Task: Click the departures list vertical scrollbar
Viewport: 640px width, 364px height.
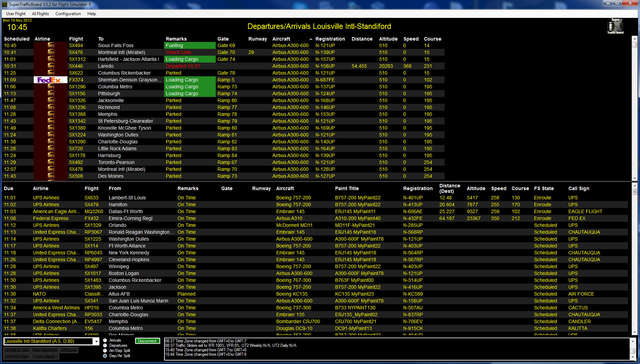Action: pos(635,108)
